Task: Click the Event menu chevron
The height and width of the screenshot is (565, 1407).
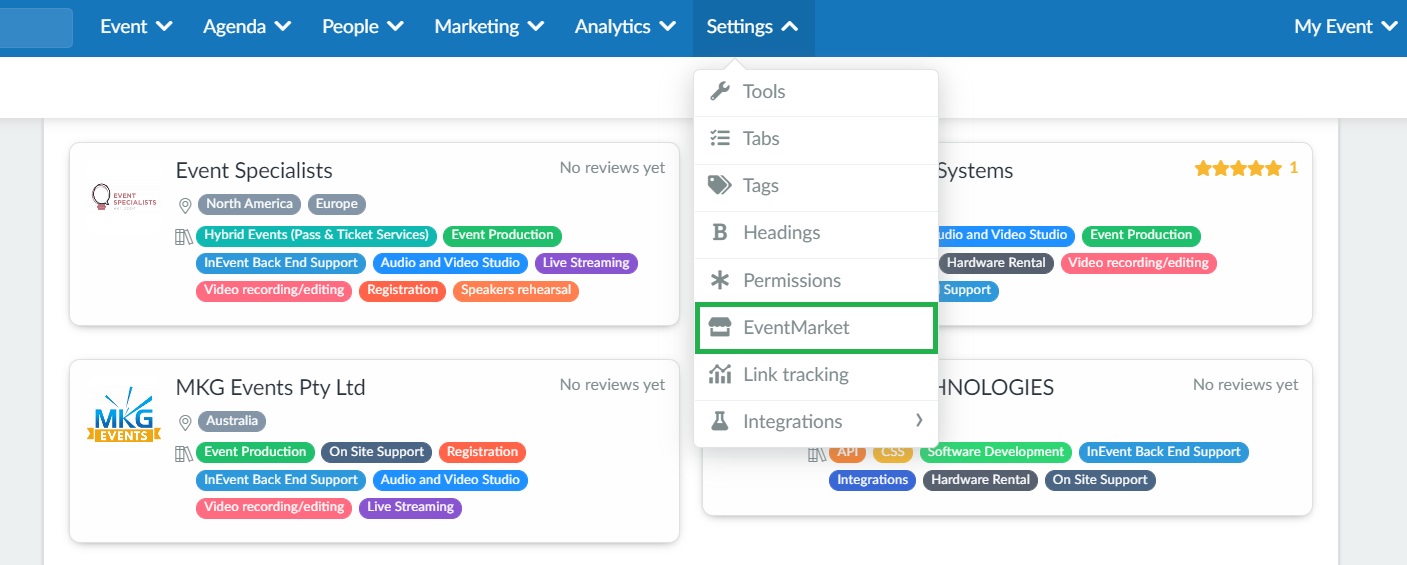Action: pos(165,27)
